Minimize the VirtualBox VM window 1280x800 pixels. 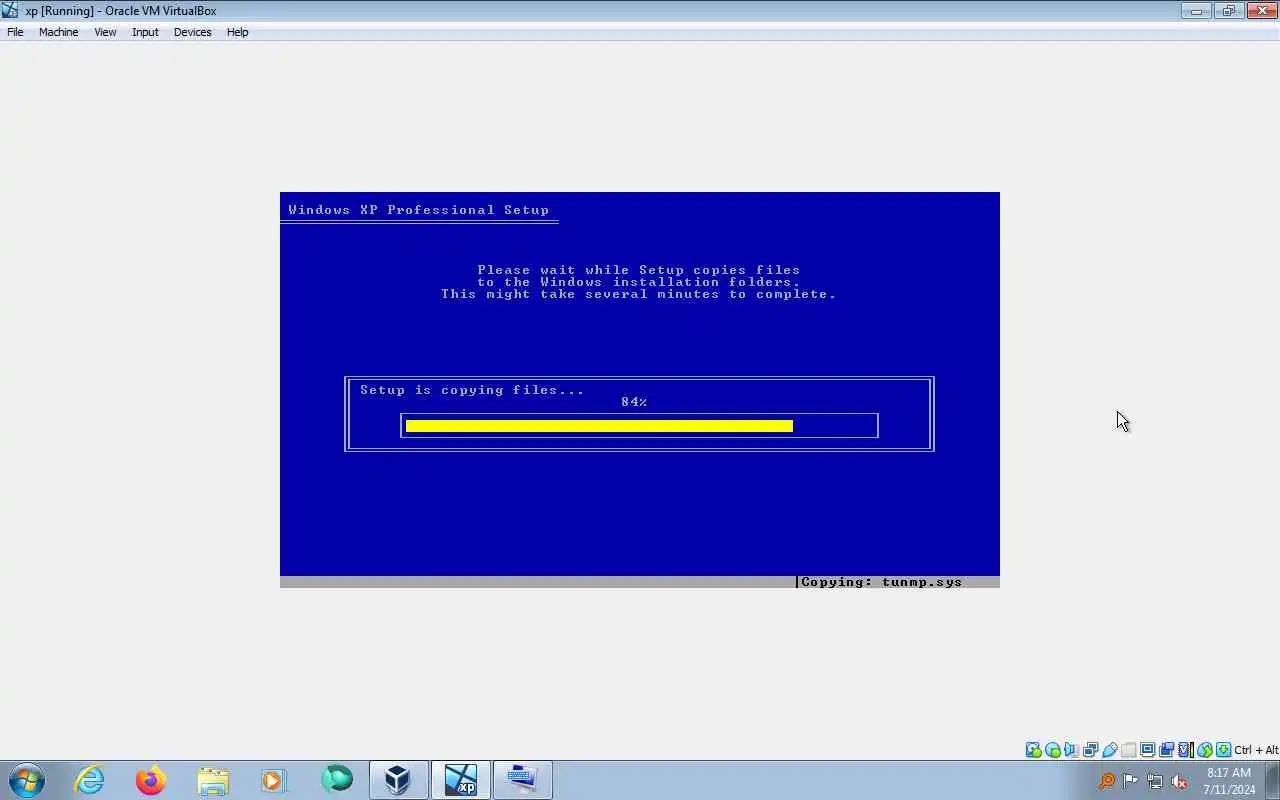1196,11
